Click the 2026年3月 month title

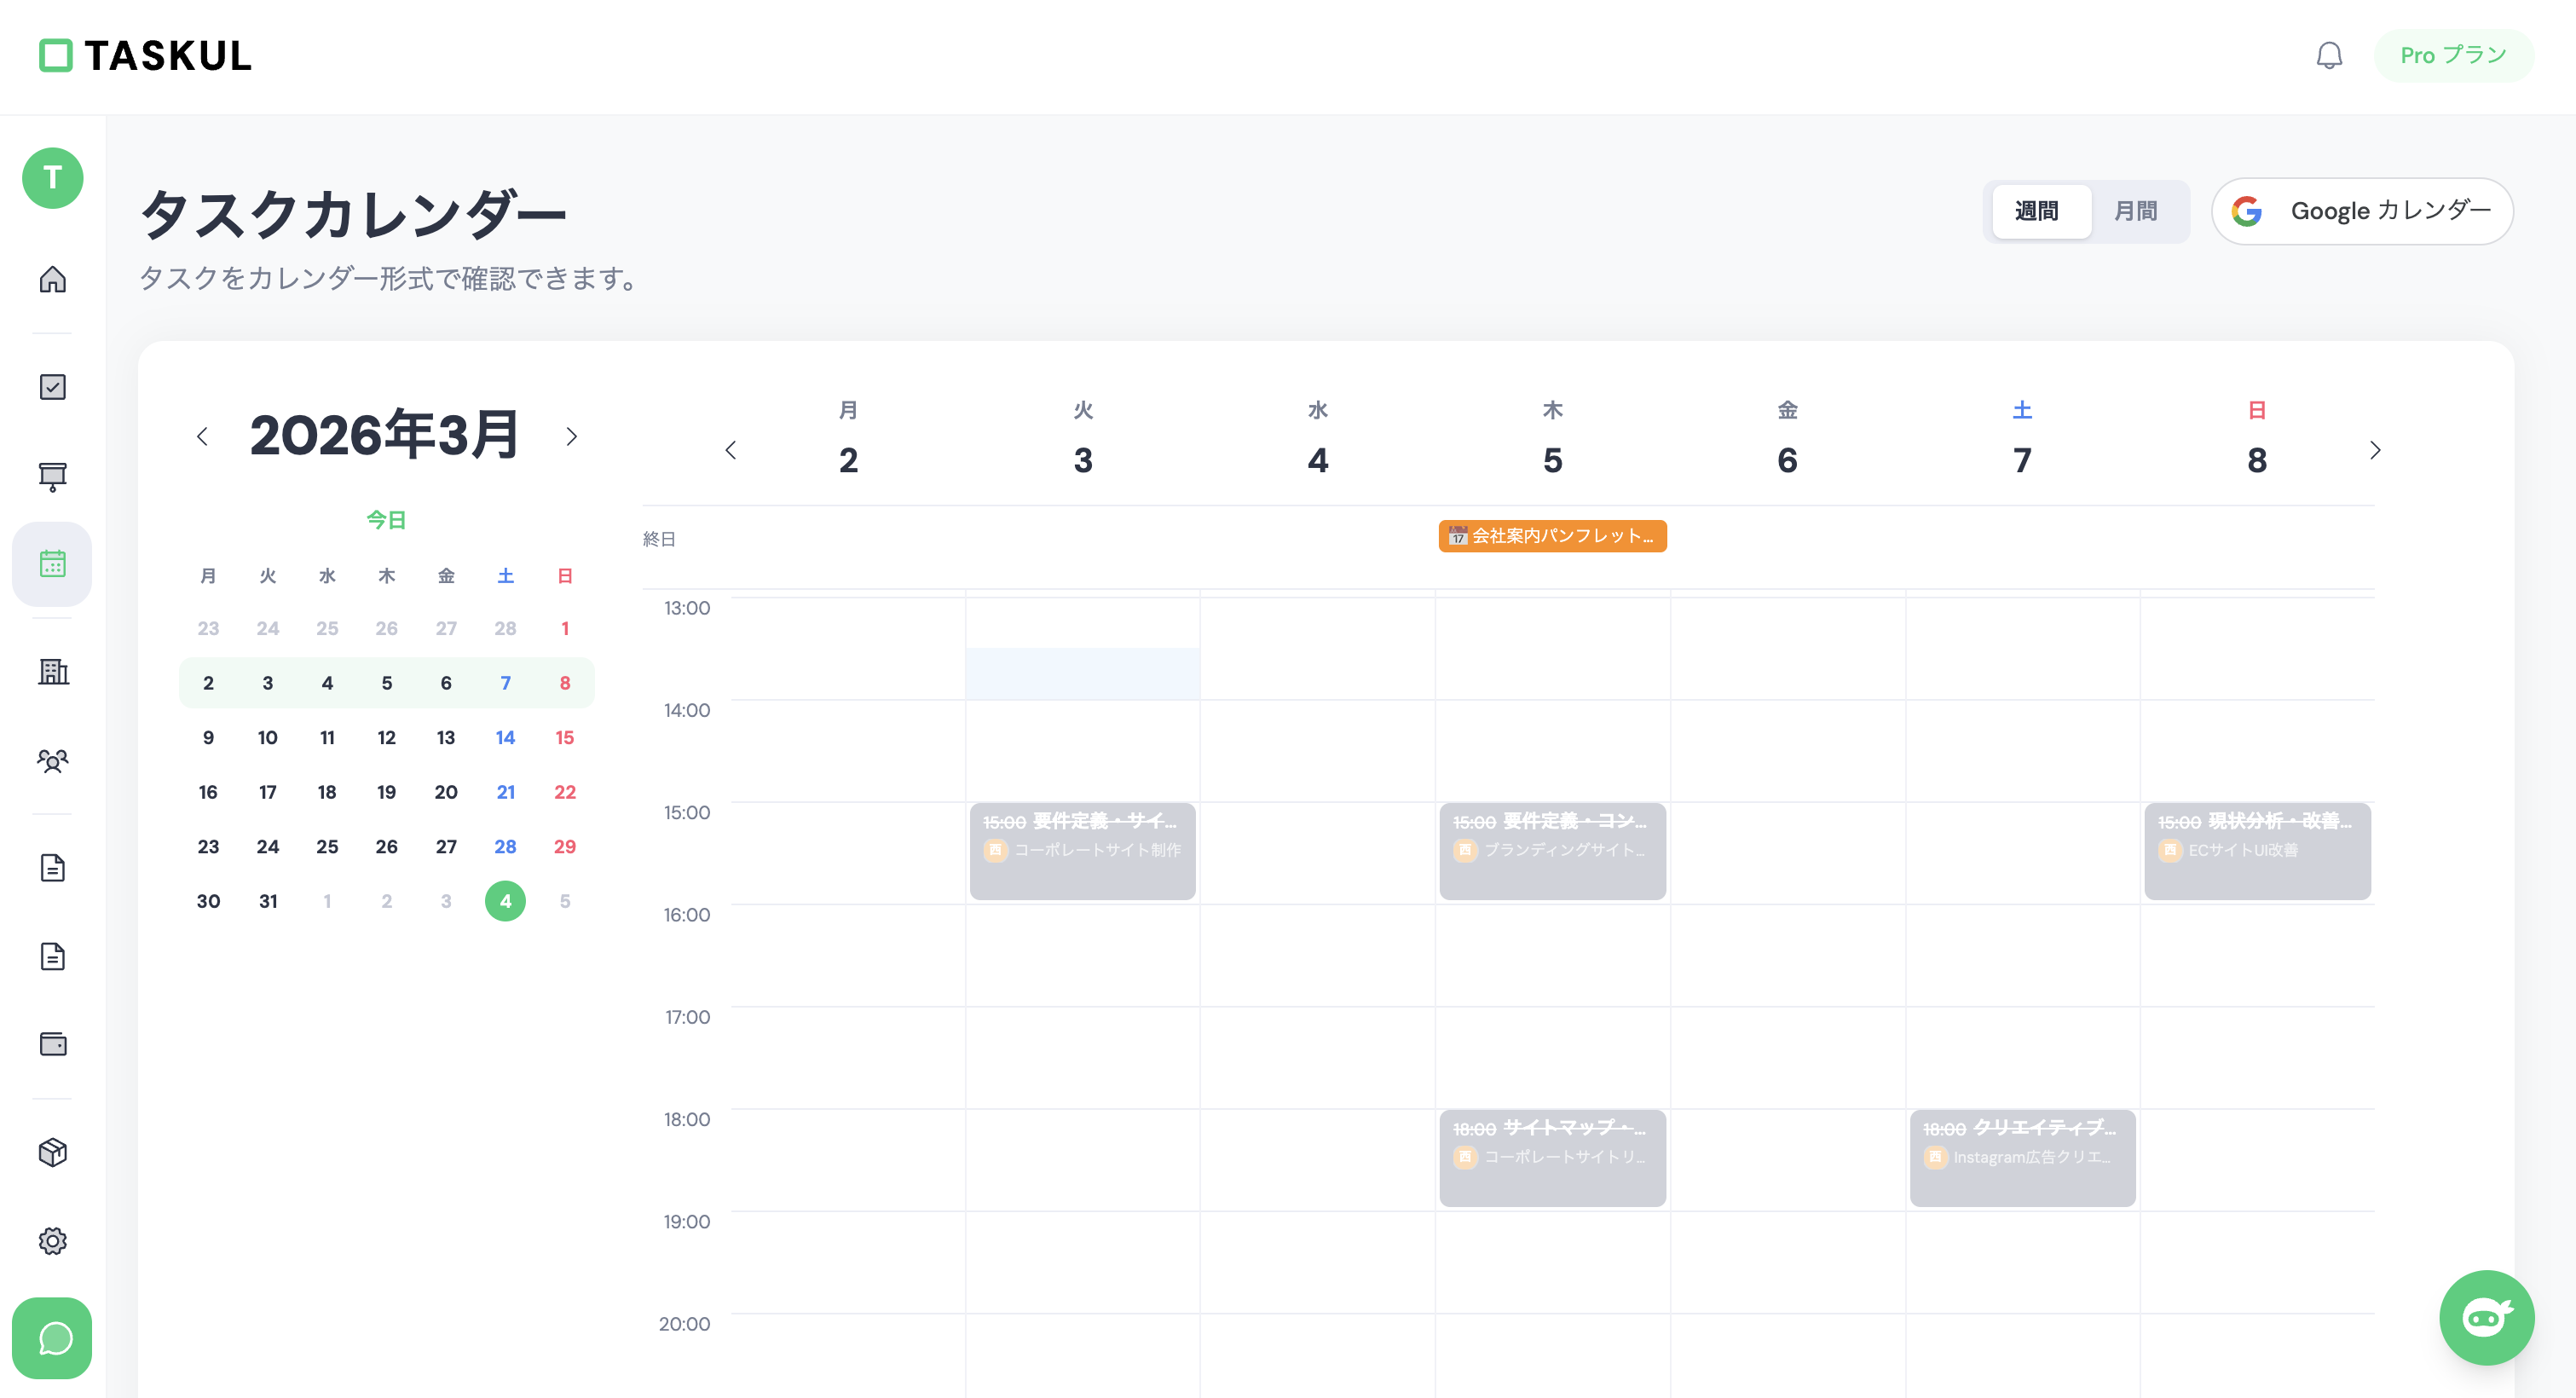tap(385, 436)
